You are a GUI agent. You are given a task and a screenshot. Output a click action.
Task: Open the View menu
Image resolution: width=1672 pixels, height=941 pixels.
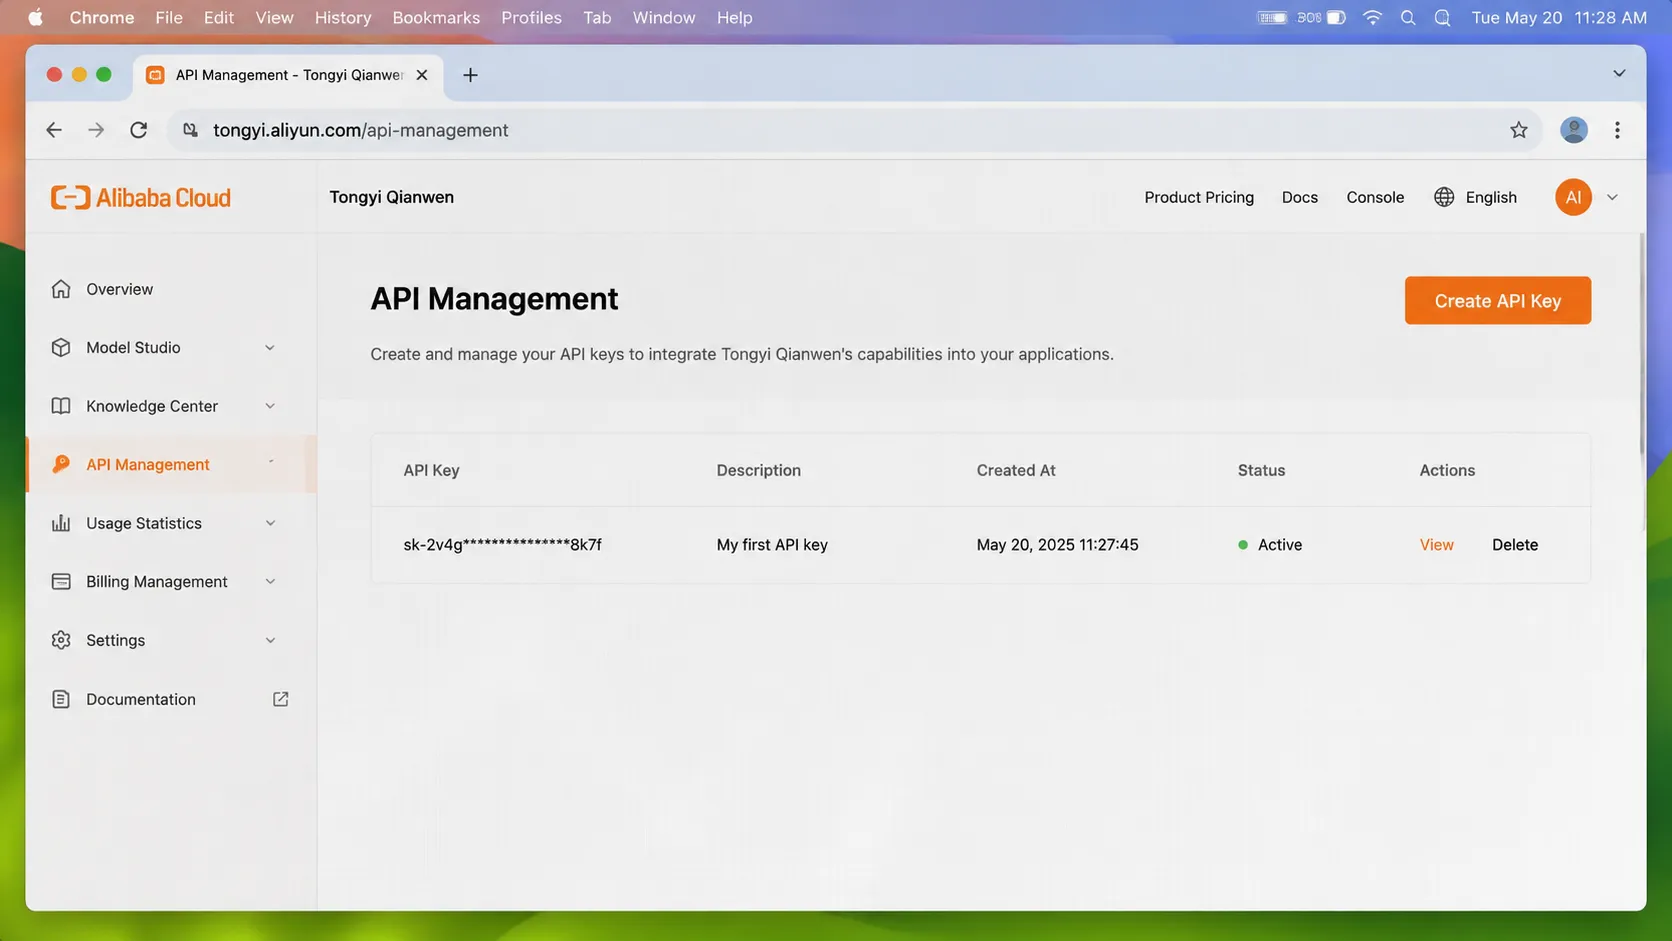pyautogui.click(x=274, y=18)
